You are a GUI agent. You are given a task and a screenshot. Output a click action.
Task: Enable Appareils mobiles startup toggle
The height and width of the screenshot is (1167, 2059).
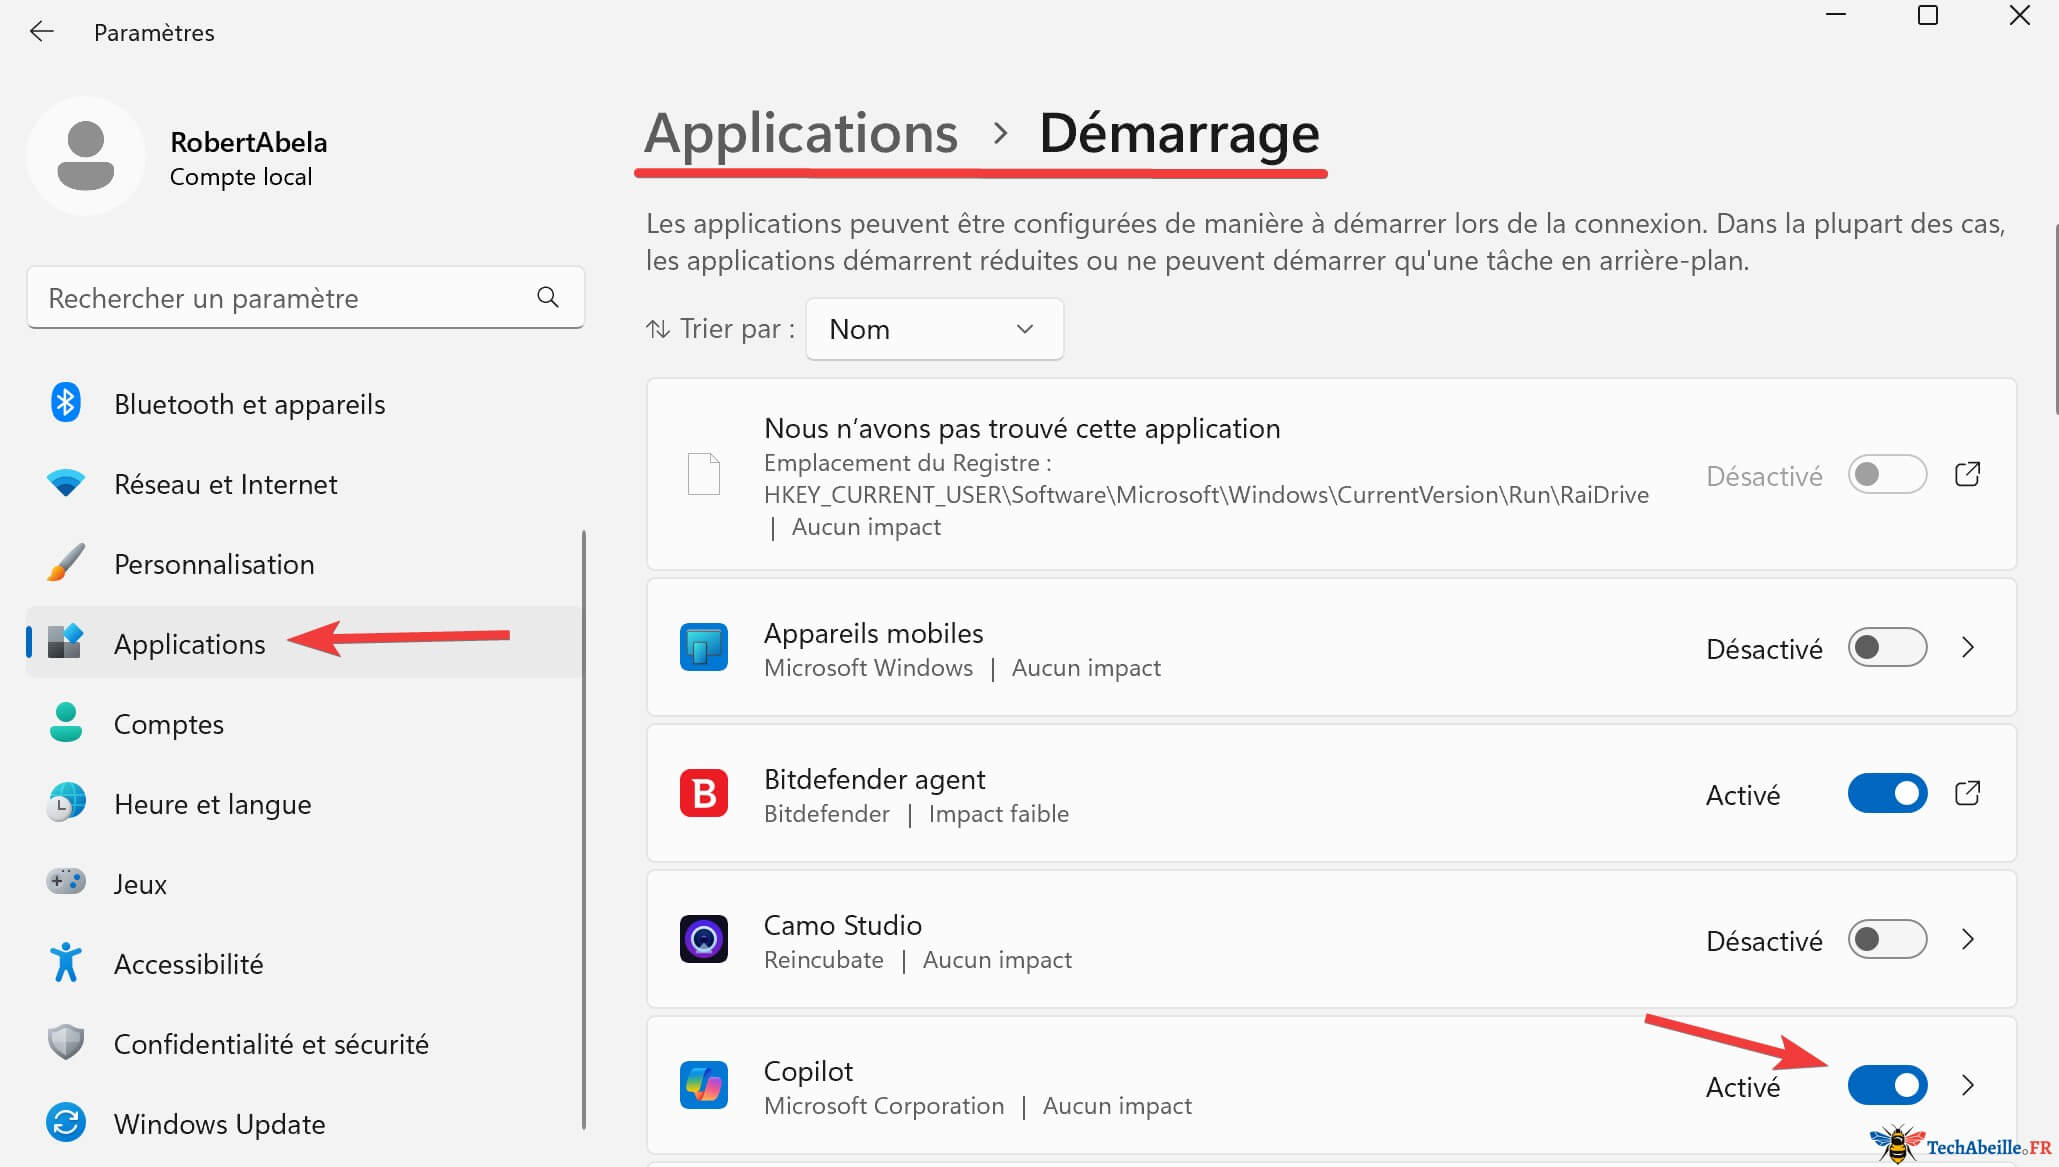click(x=1886, y=648)
